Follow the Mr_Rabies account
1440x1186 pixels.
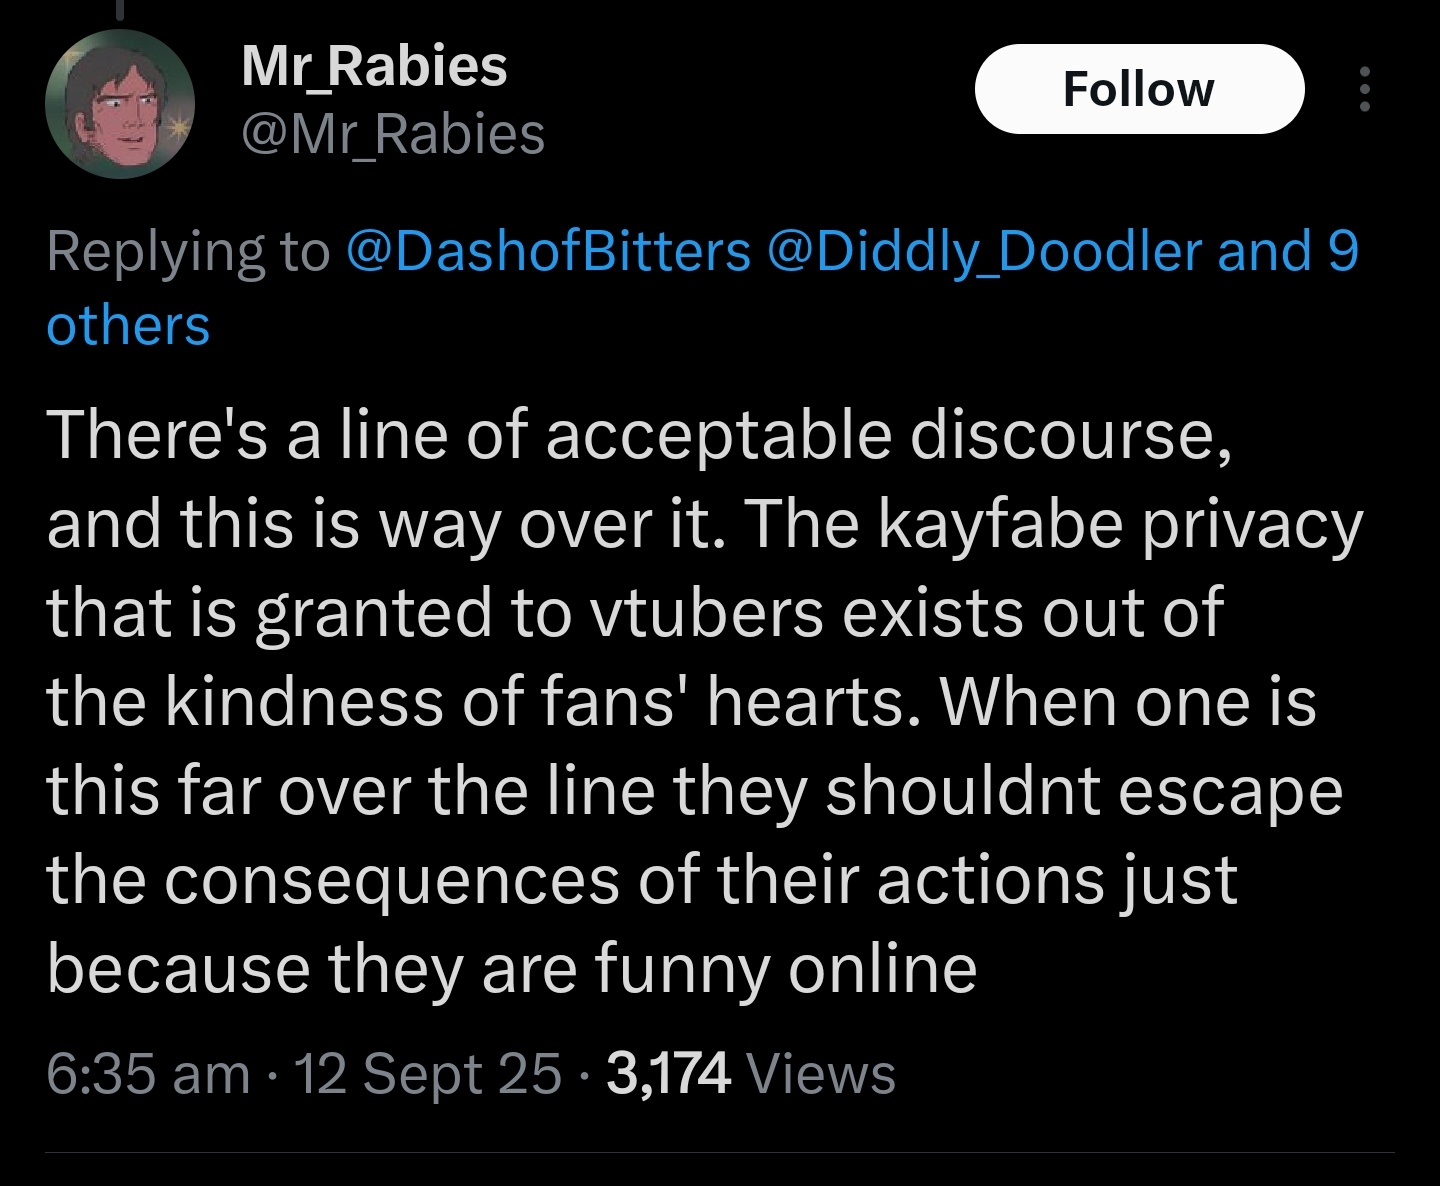point(1139,89)
